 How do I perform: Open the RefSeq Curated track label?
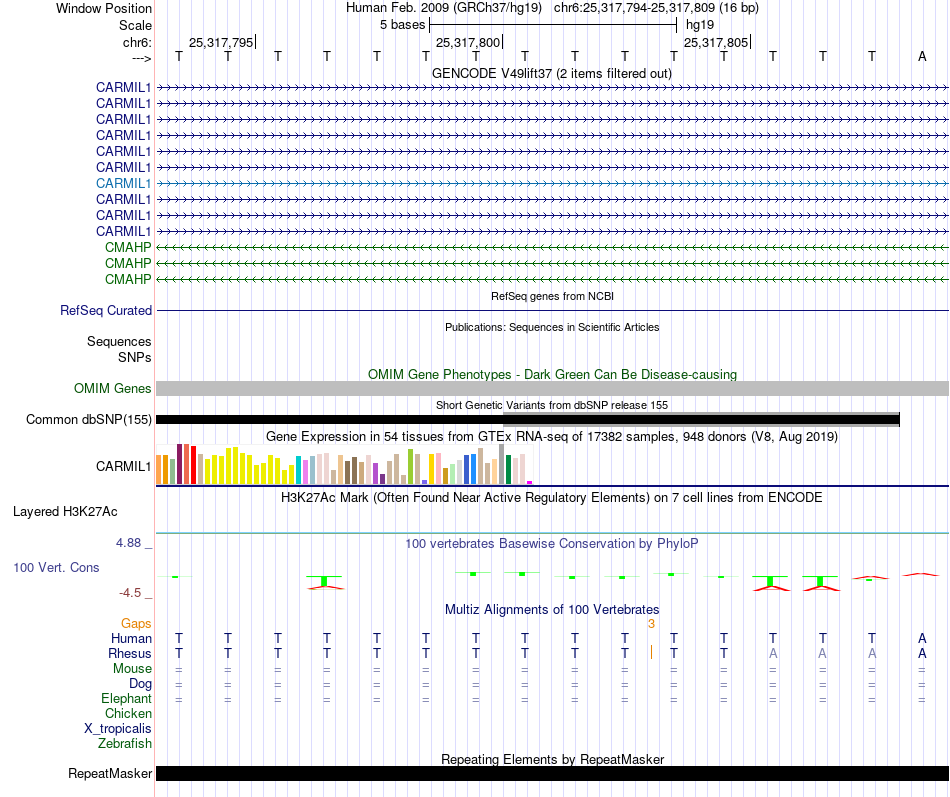pyautogui.click(x=106, y=310)
